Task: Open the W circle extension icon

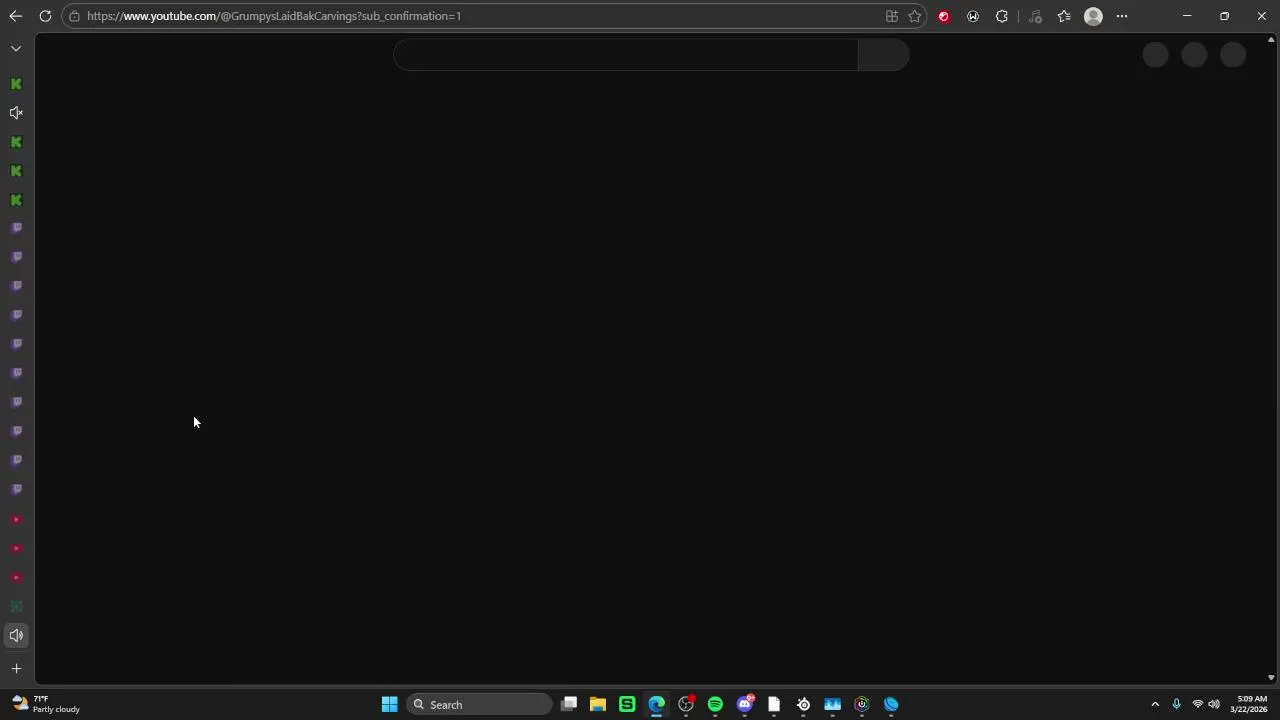Action: pos(973,16)
